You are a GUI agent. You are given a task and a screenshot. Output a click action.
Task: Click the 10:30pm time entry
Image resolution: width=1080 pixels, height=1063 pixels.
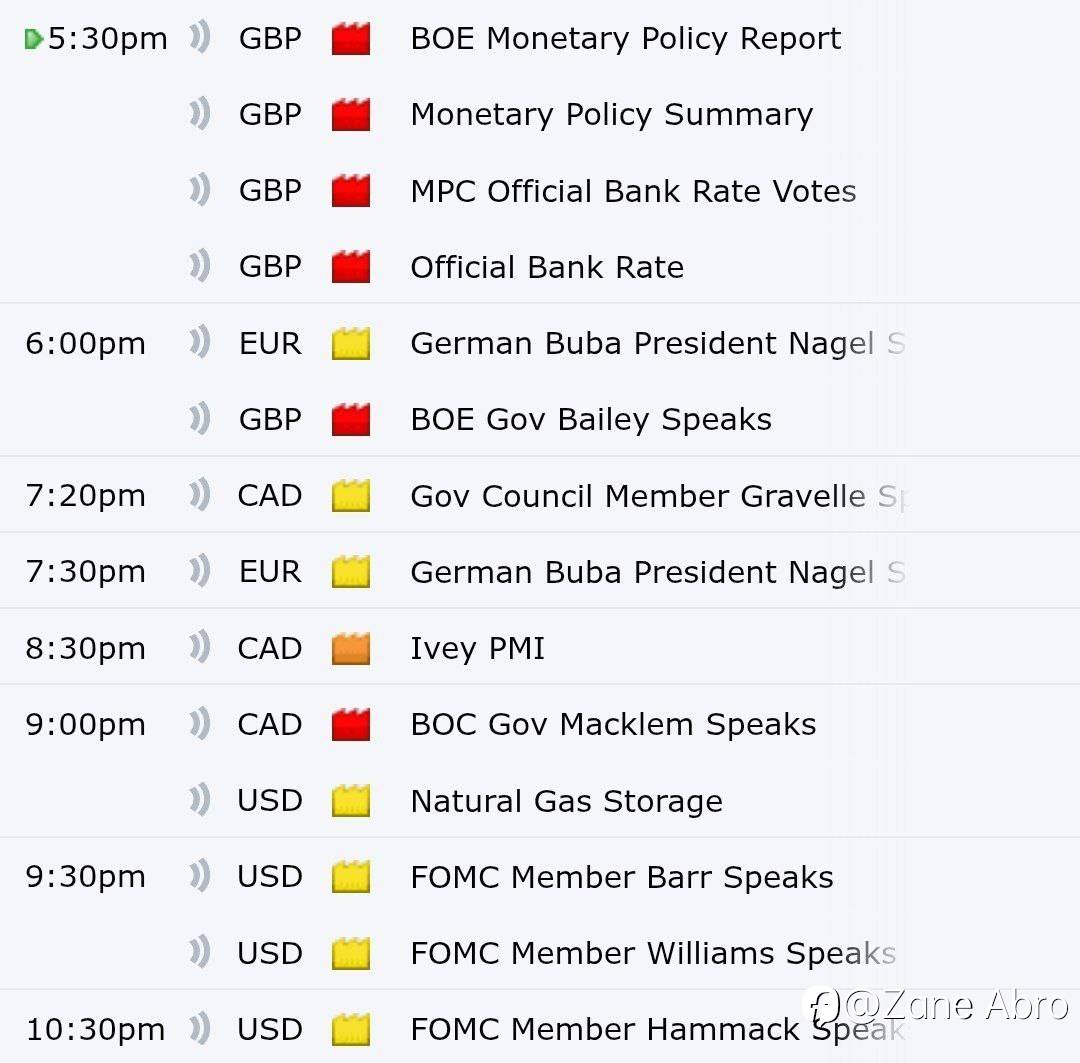click(x=93, y=1029)
